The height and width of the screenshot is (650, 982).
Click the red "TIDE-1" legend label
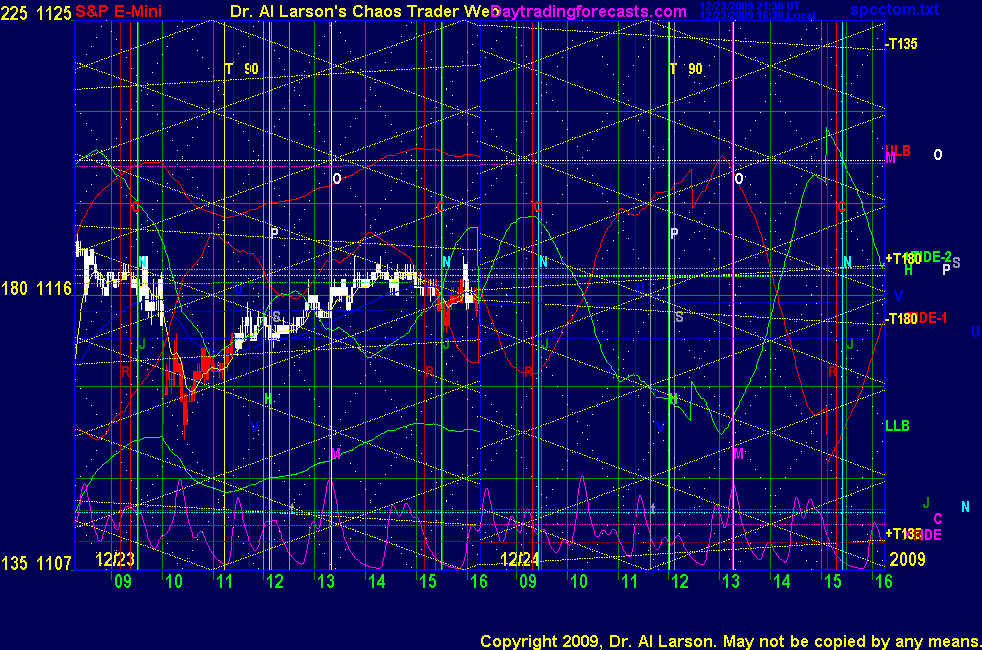click(x=929, y=318)
